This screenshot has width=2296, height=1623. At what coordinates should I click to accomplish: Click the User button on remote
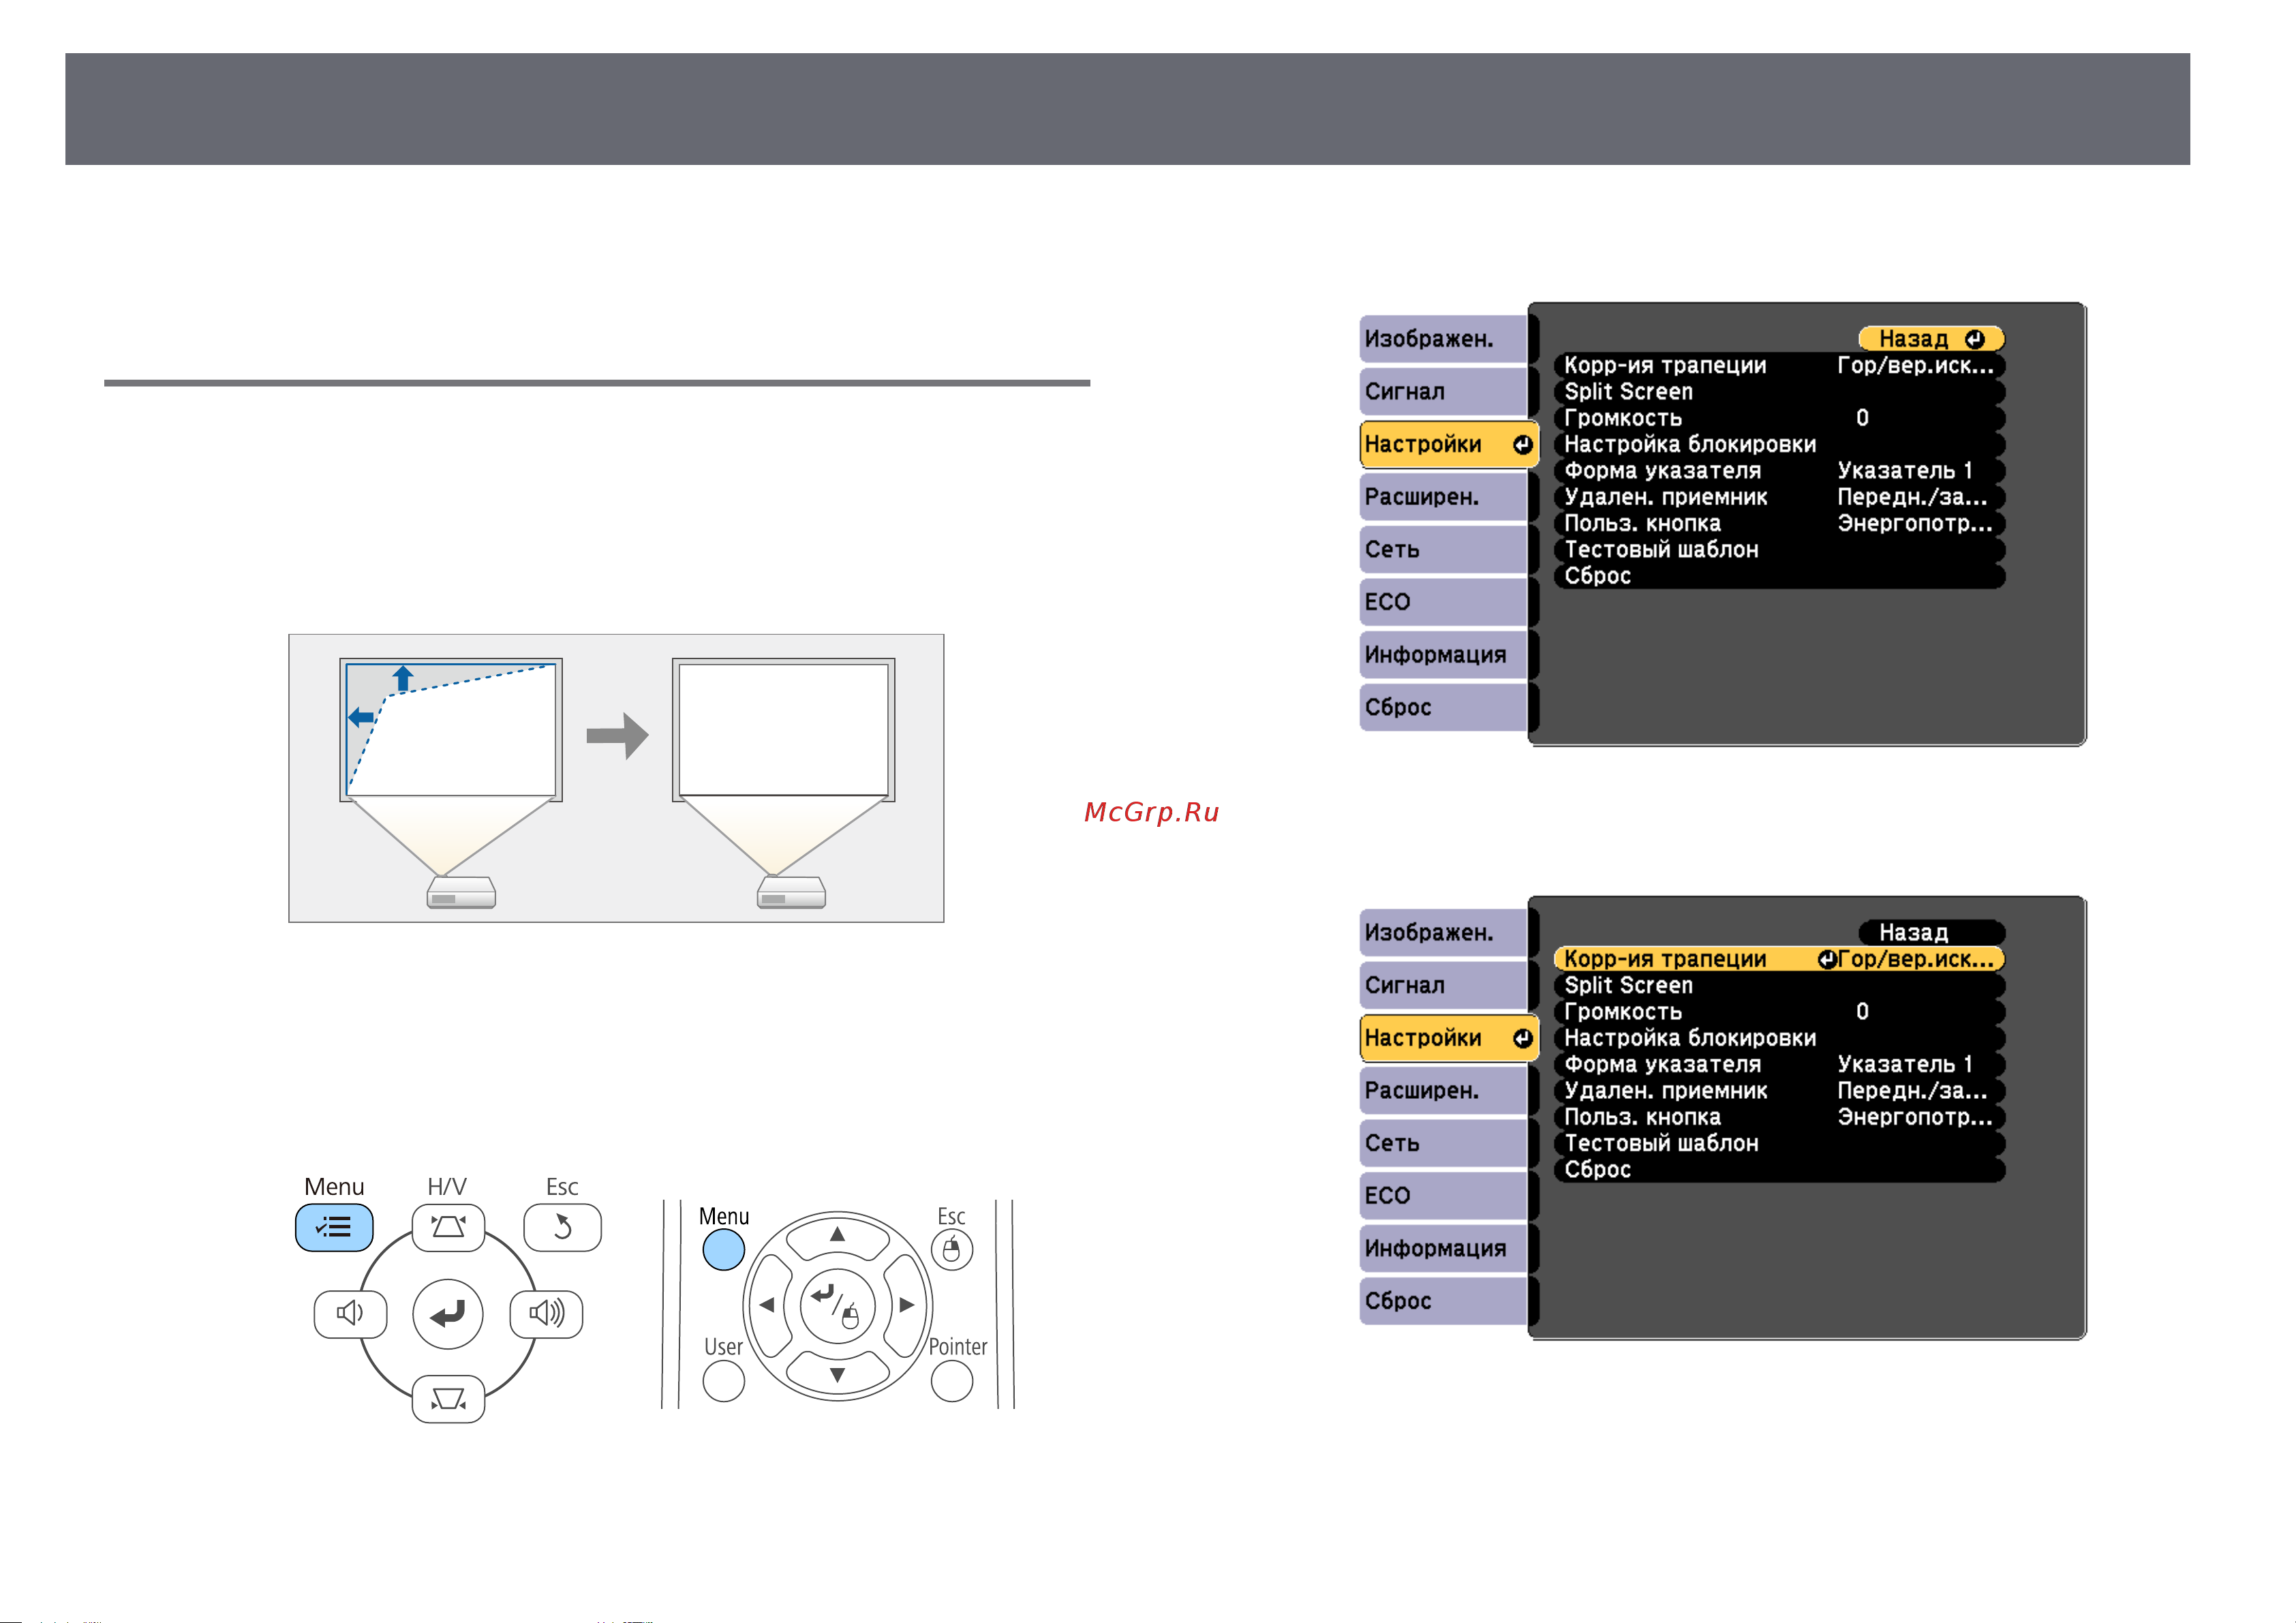point(723,1381)
